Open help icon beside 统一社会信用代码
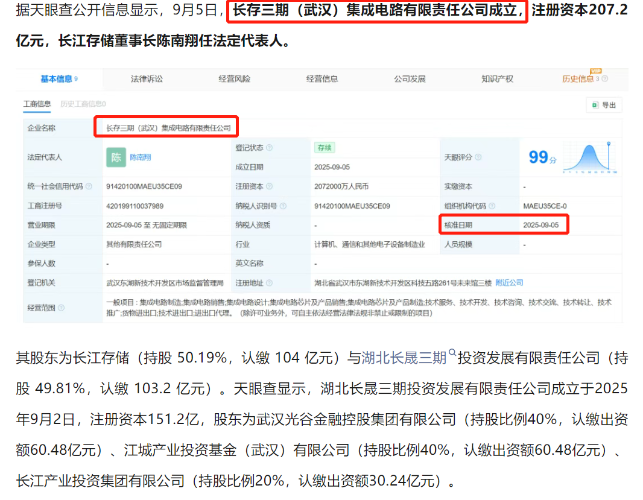Screen dimensions: 643x500 click(x=89, y=186)
